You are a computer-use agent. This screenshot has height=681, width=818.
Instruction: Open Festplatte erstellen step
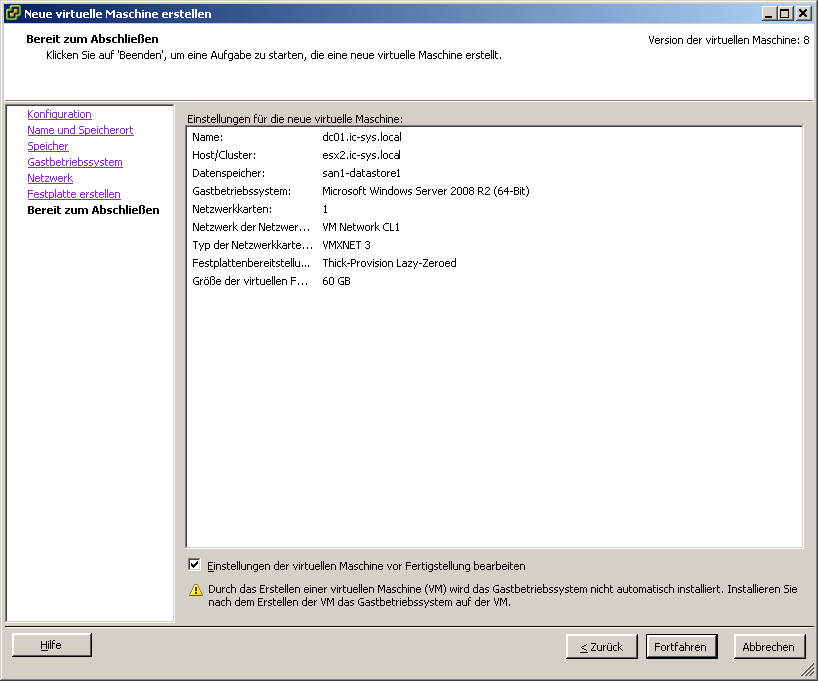point(74,194)
